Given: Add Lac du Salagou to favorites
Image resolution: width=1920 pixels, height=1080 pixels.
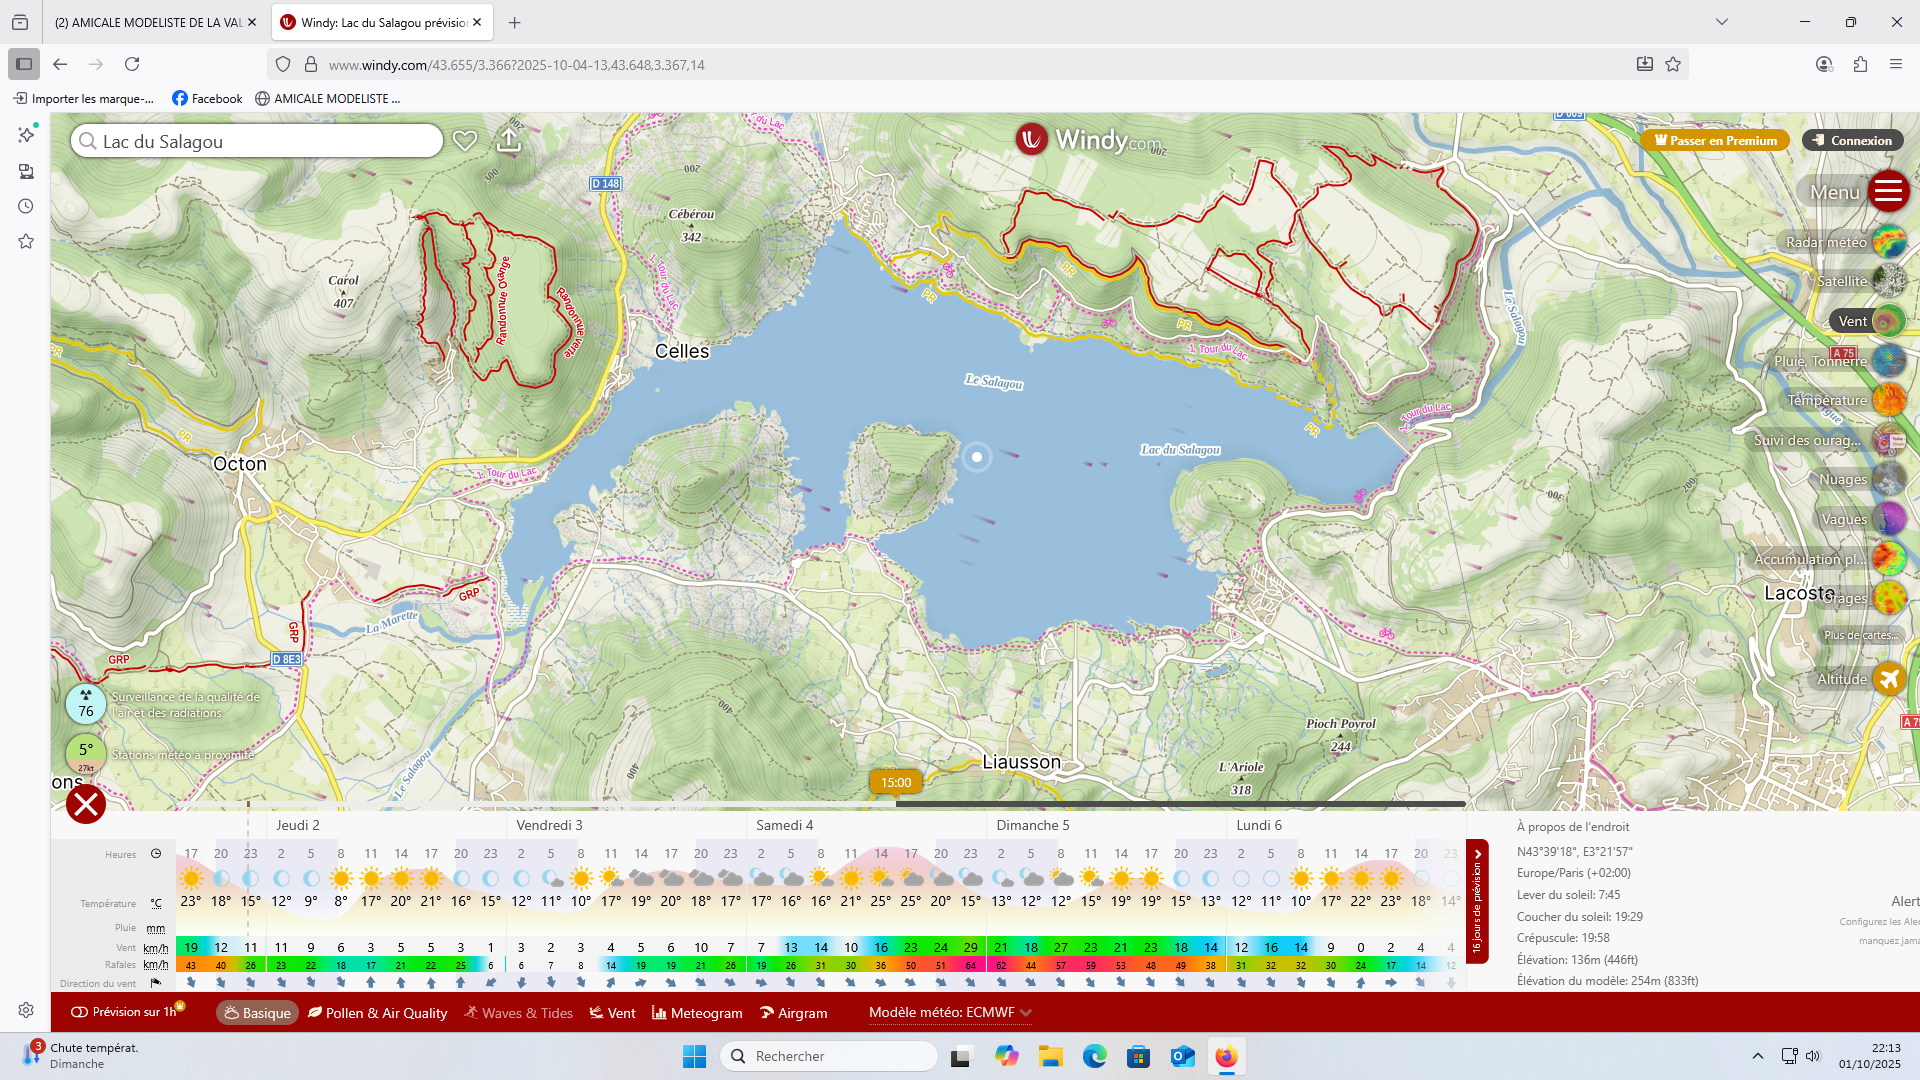Looking at the screenshot, I should click(465, 141).
